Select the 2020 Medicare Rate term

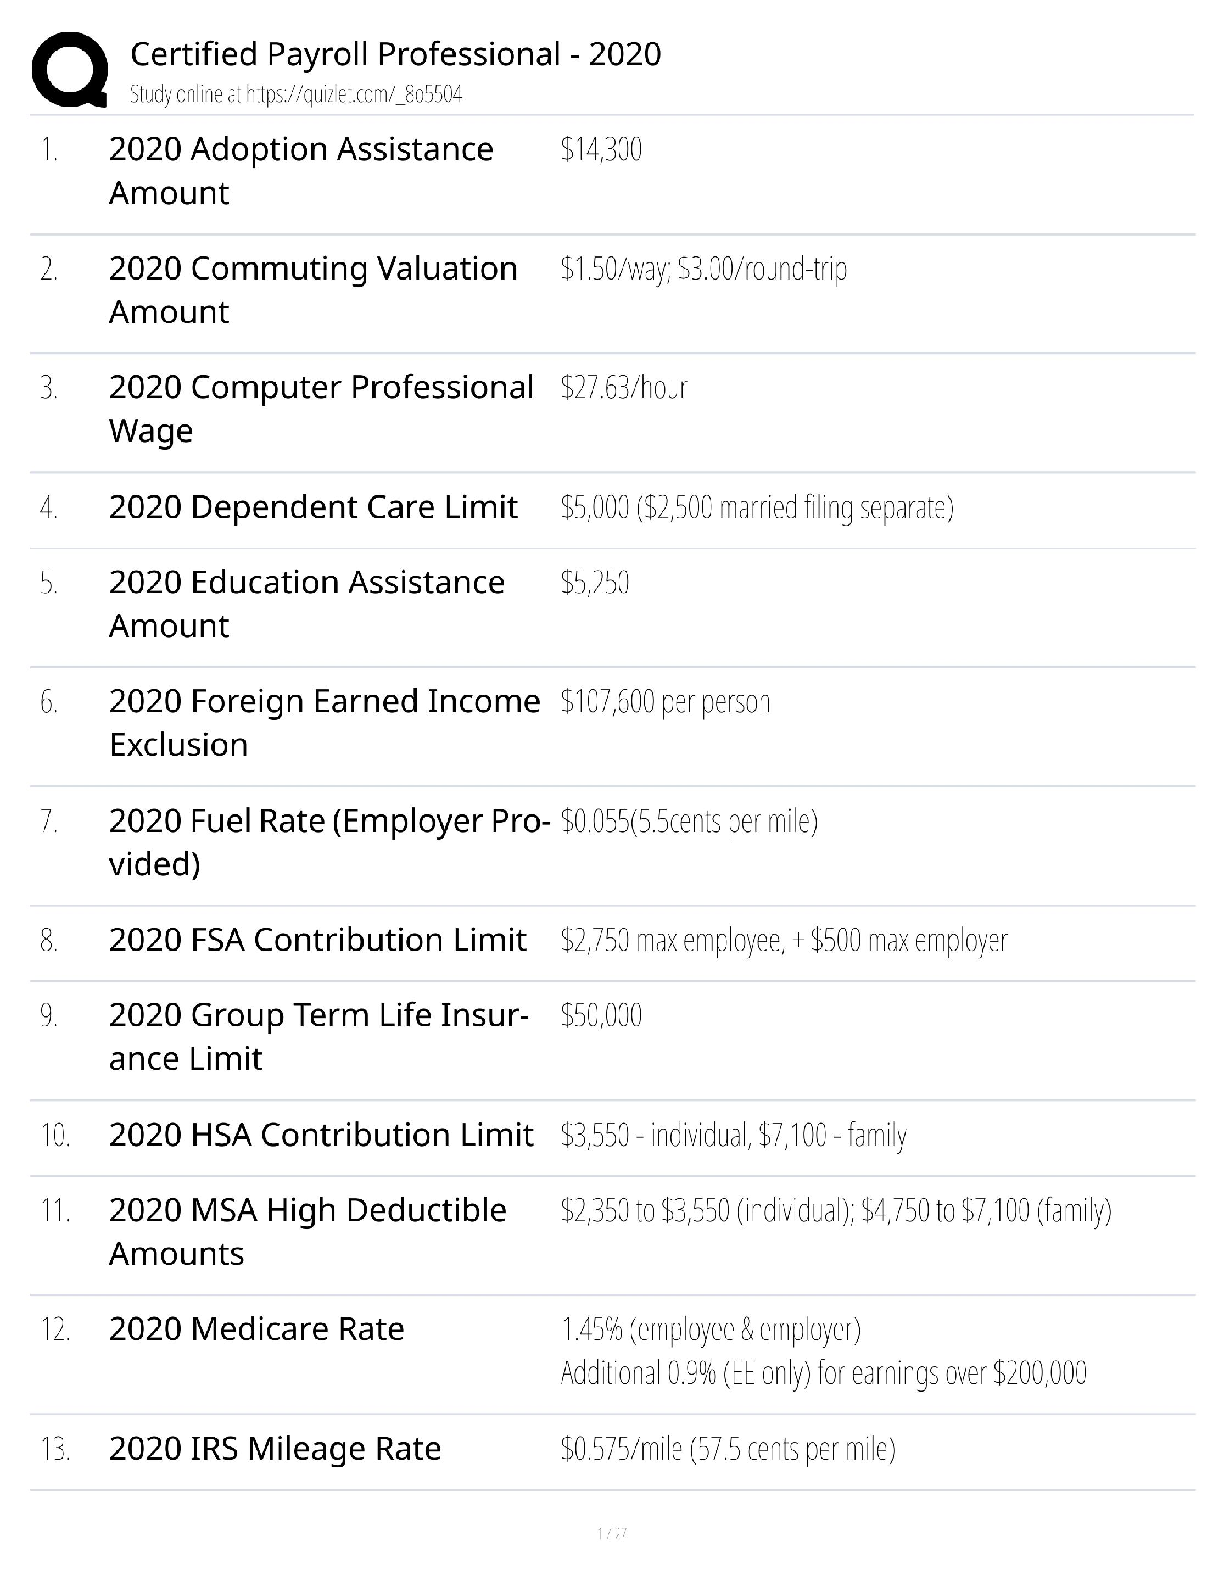[256, 1330]
